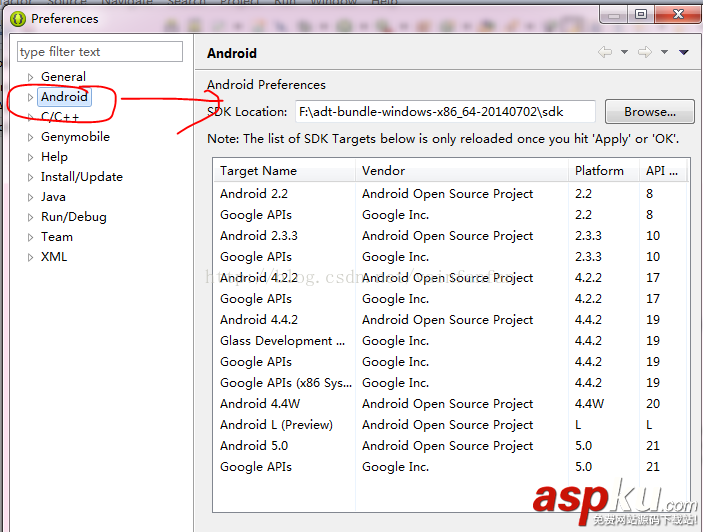This screenshot has width=703, height=532.
Task: Select the Glass Development target row
Action: [451, 341]
